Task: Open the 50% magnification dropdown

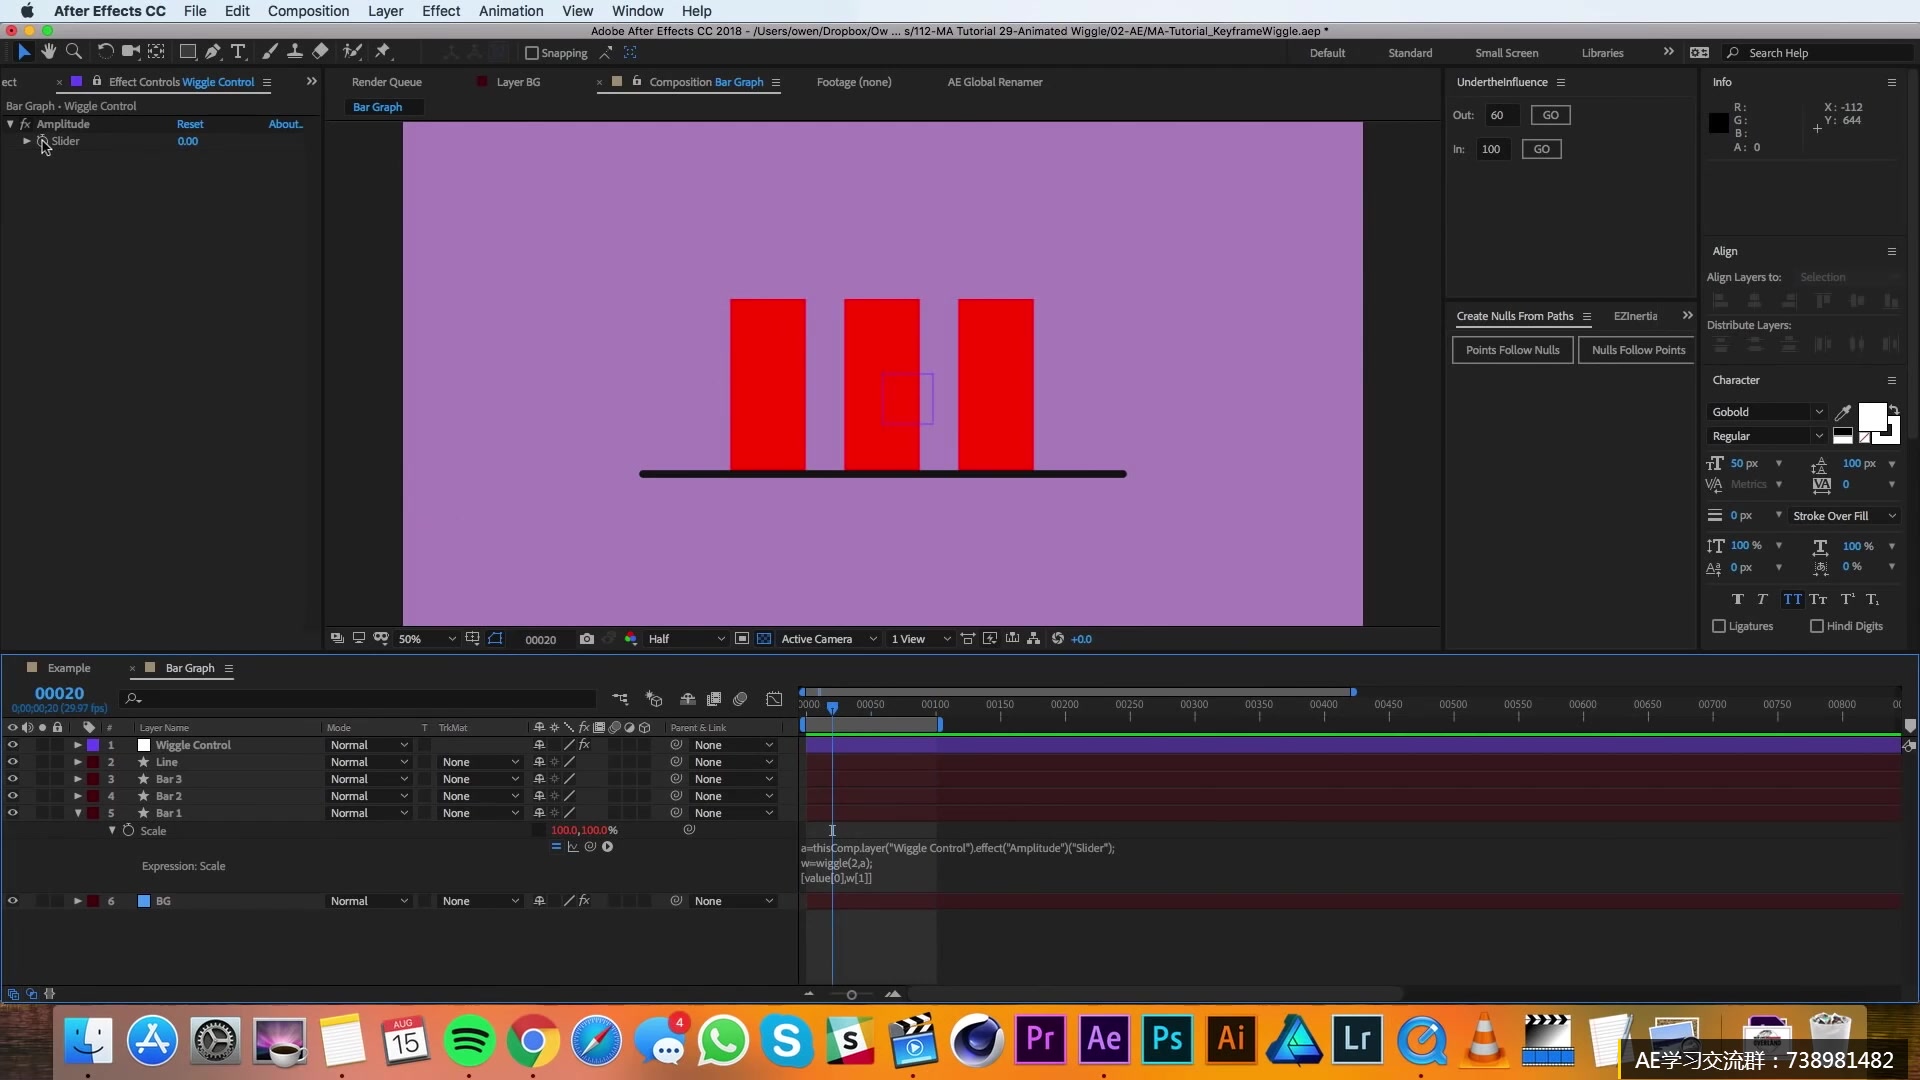Action: (427, 639)
